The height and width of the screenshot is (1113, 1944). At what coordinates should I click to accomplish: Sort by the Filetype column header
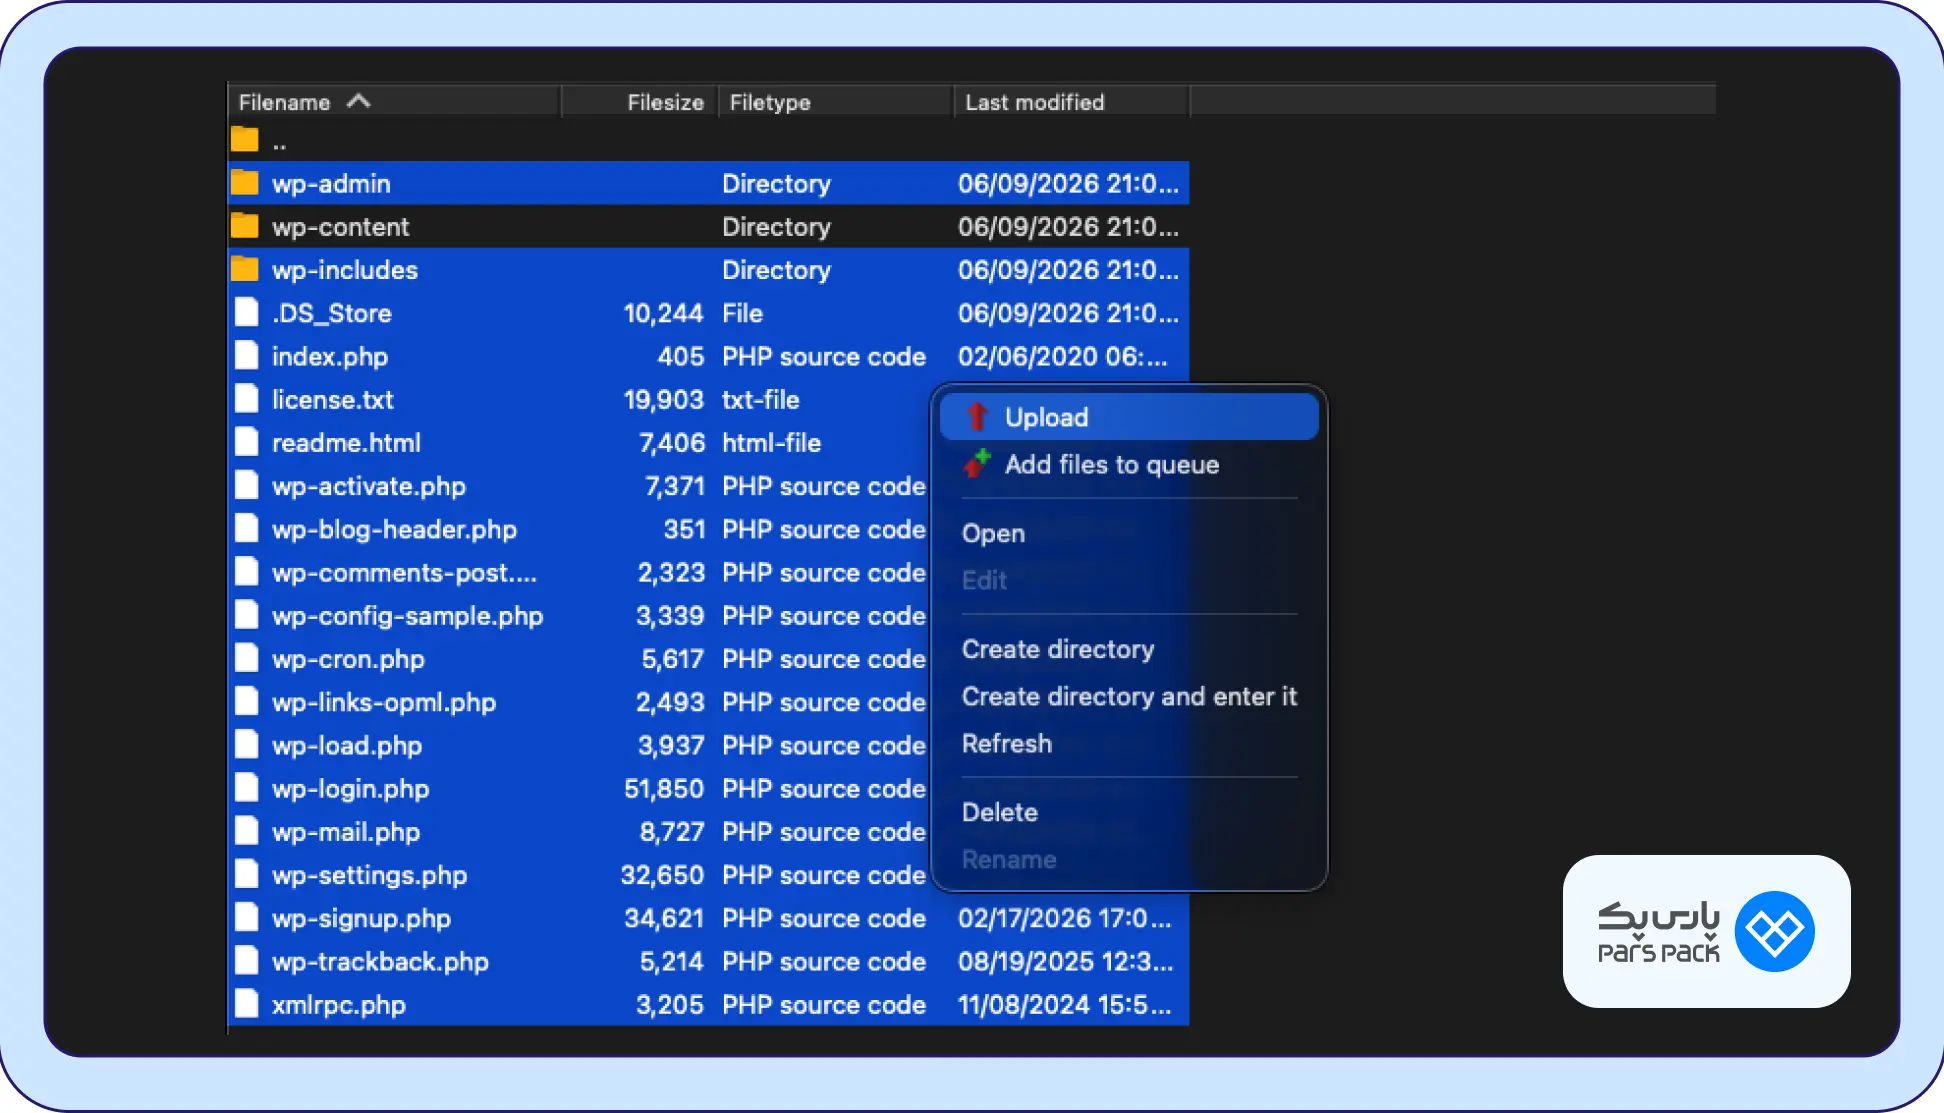(x=836, y=101)
